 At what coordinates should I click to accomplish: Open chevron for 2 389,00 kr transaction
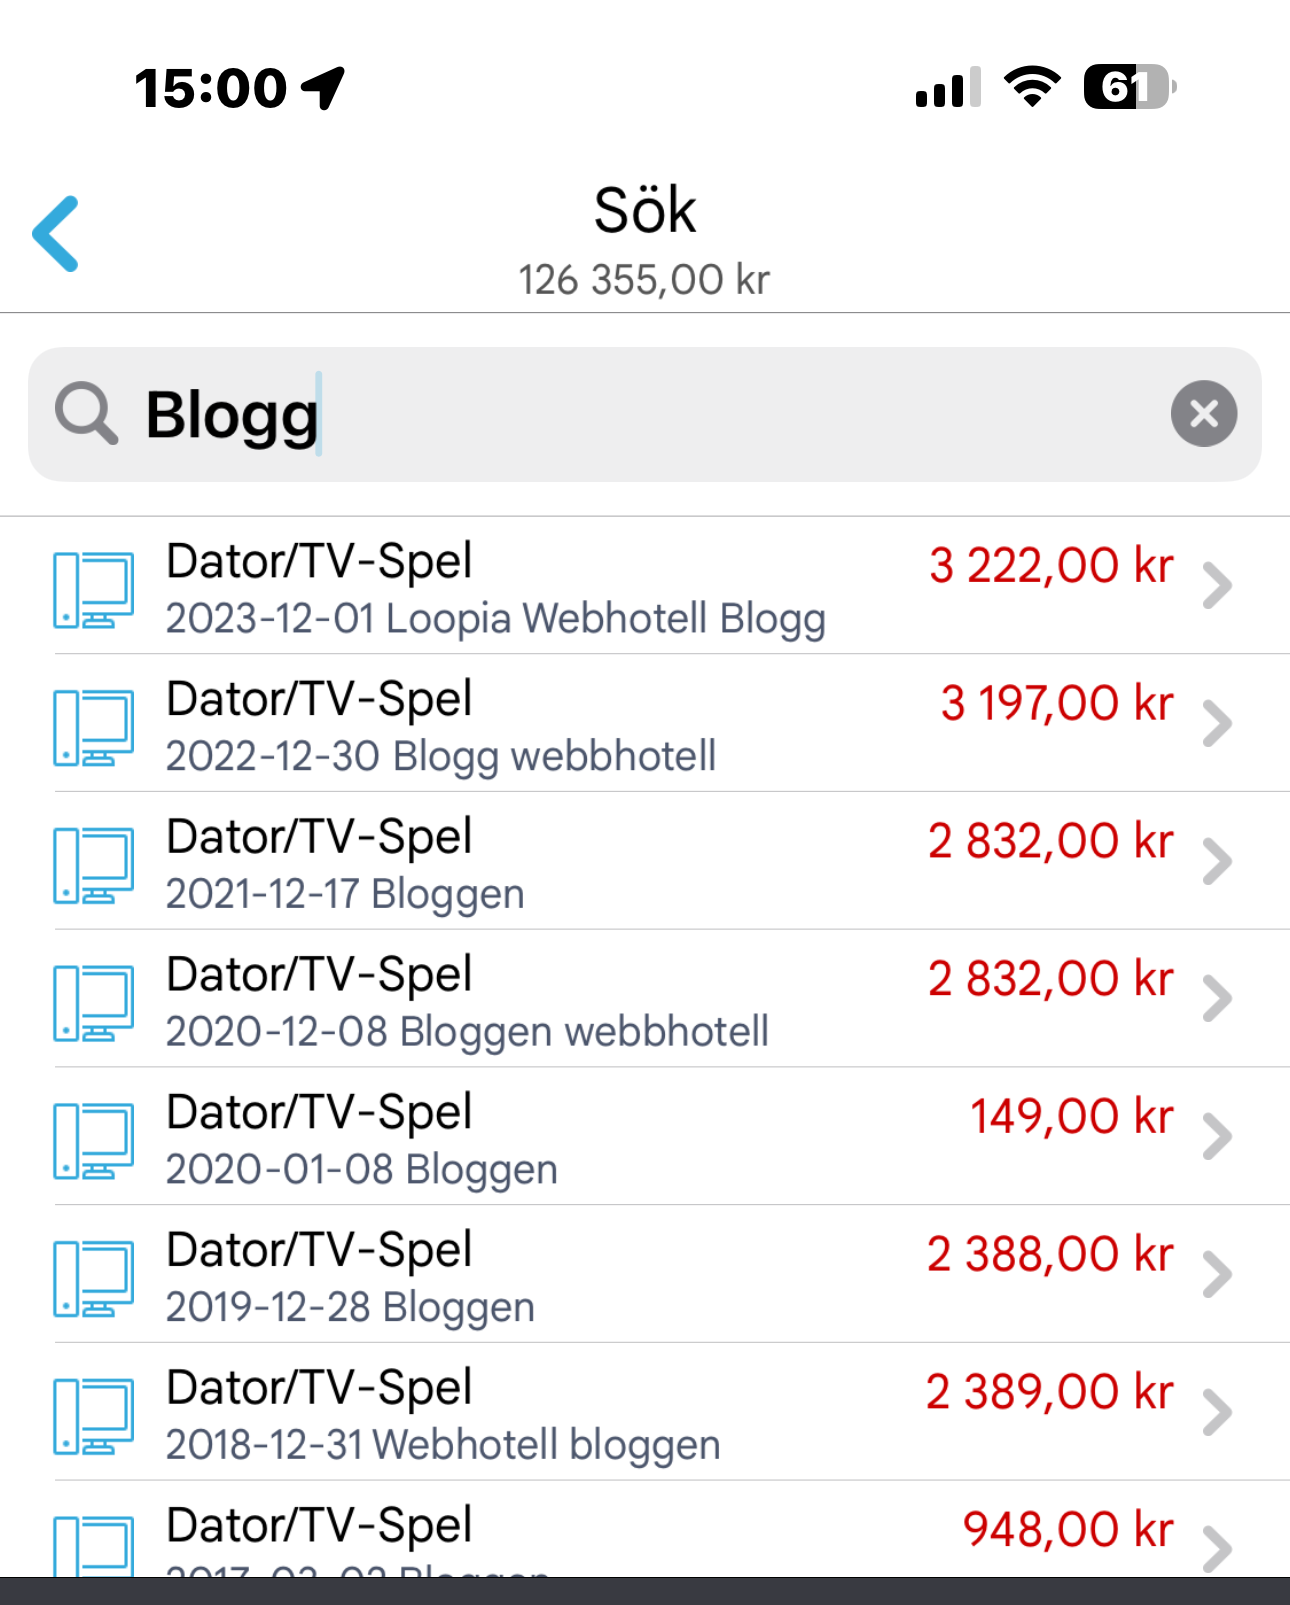[x=1217, y=1412]
